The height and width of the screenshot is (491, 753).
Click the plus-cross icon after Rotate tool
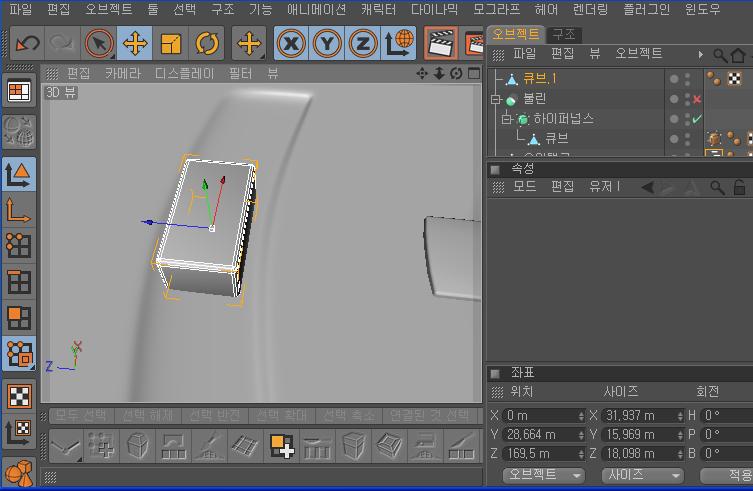249,44
